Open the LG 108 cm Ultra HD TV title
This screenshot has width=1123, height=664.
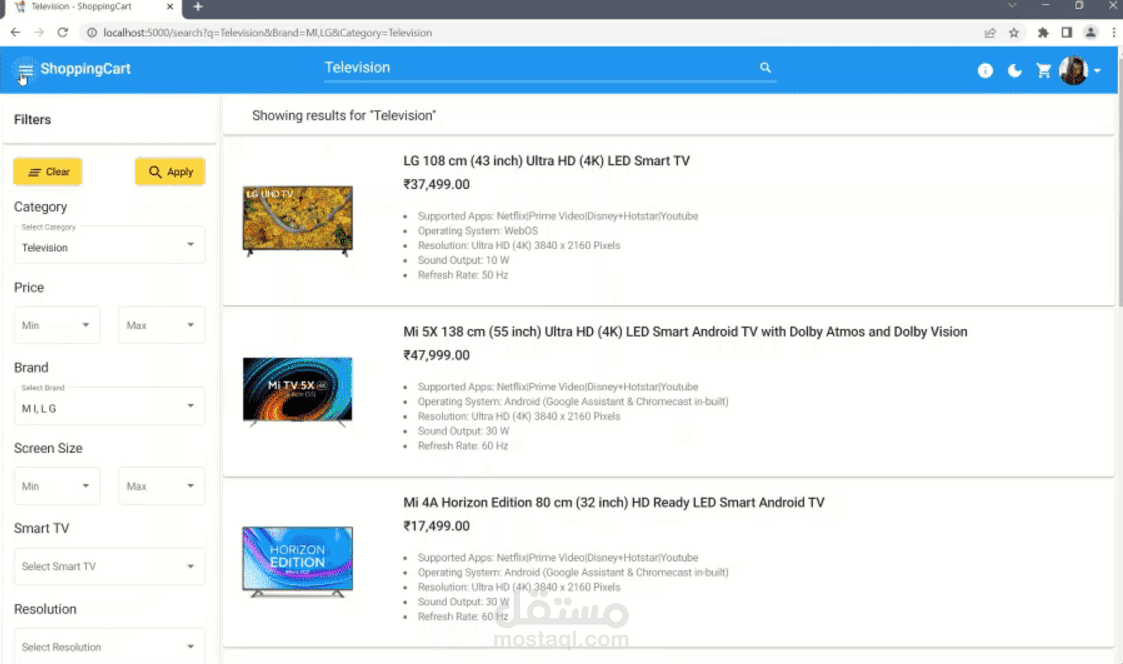point(546,160)
